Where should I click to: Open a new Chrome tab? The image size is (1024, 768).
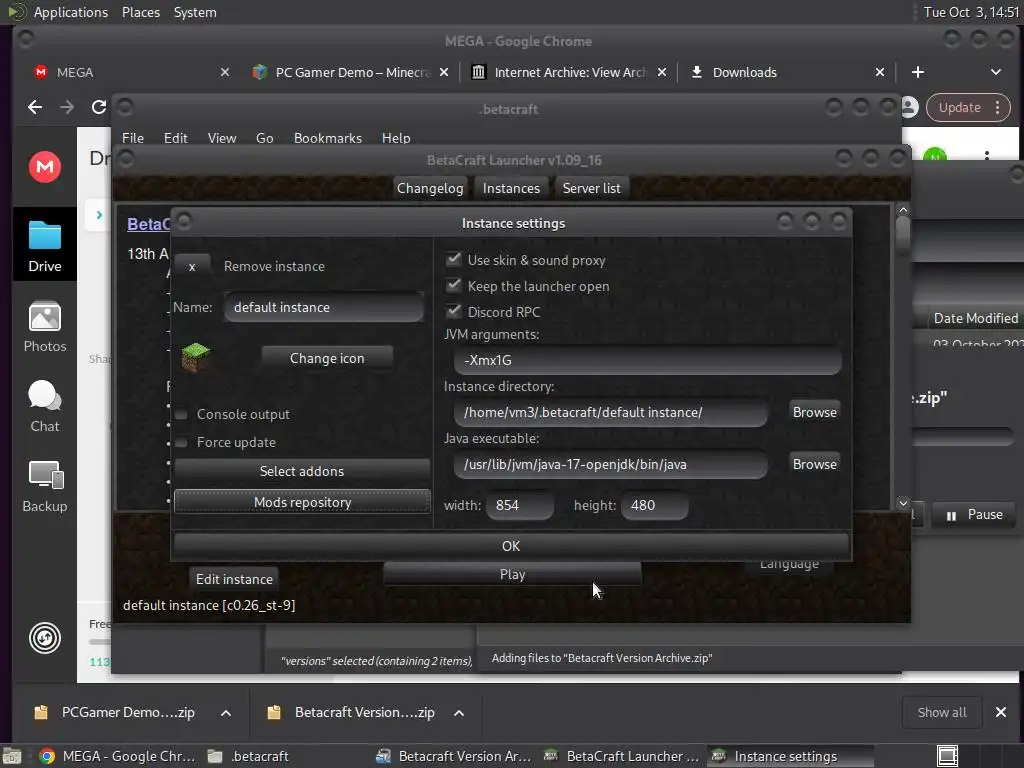click(x=918, y=72)
